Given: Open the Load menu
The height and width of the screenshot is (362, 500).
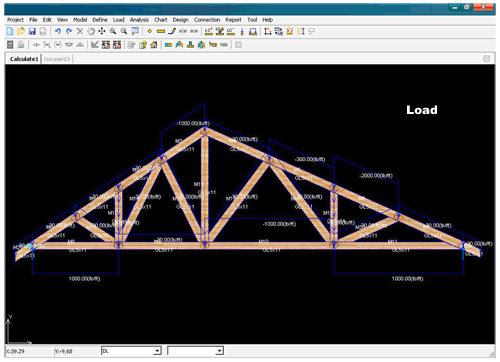Looking at the screenshot, I should [x=118, y=20].
